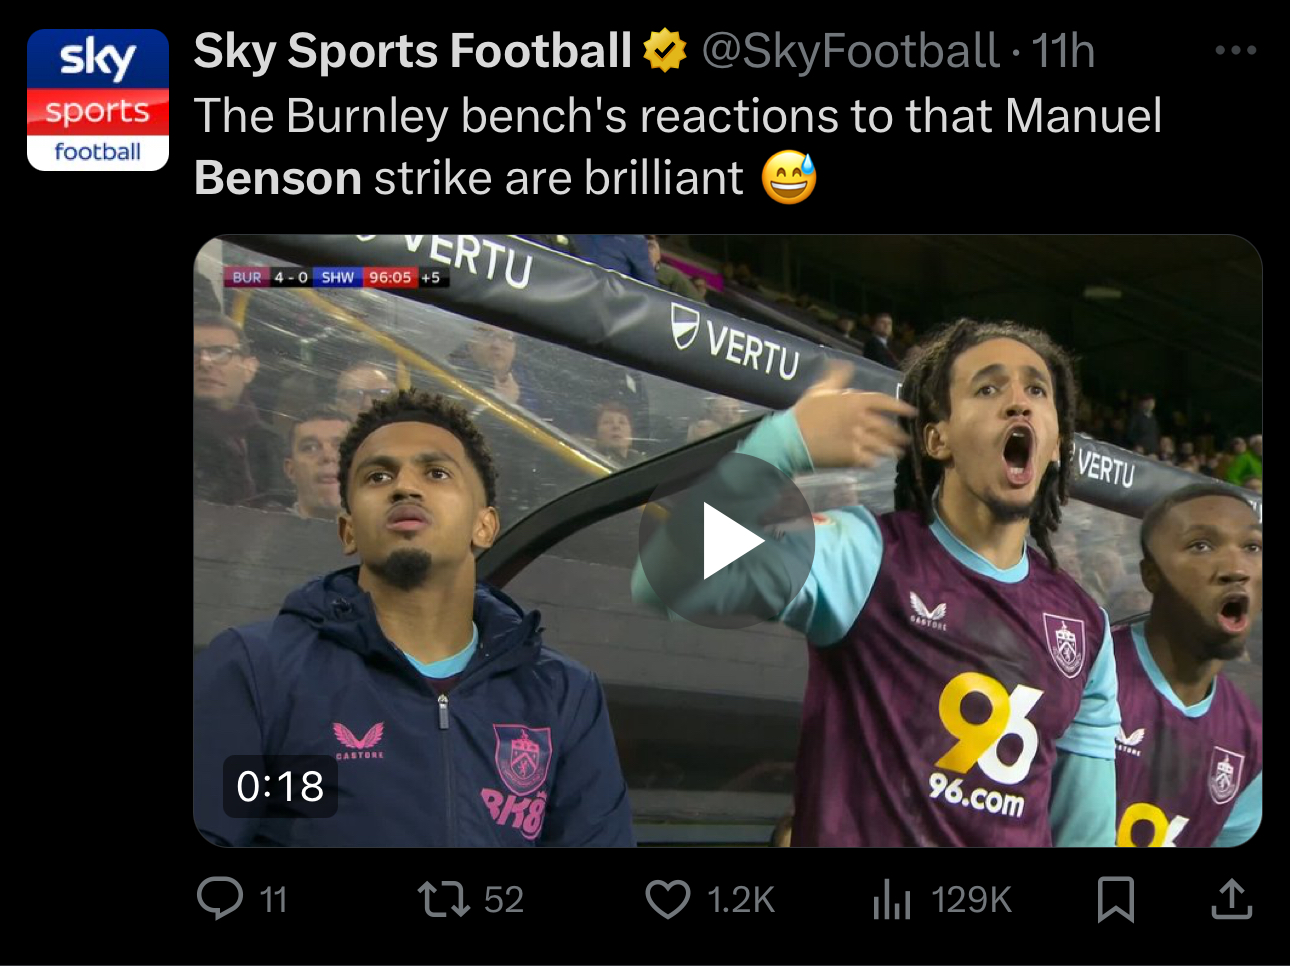Viewport: 1290px width, 966px height.
Task: Click the 0:18 video duration badge
Action: tap(280, 786)
